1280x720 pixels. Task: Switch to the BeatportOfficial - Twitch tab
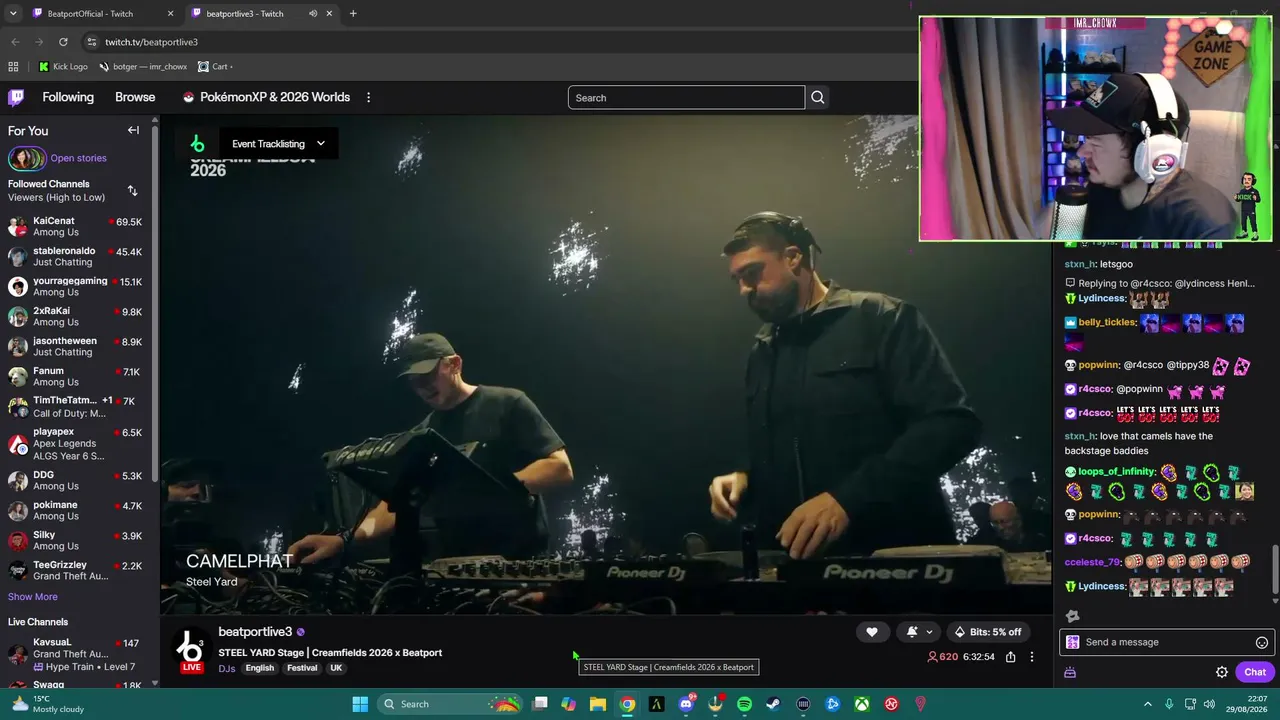pos(101,13)
